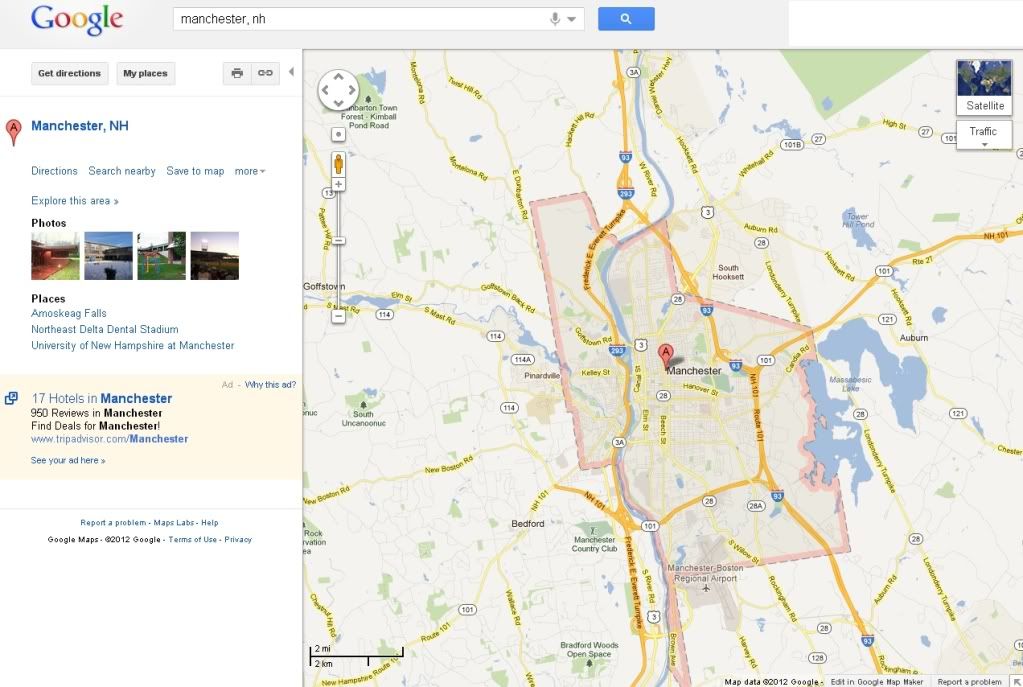Image resolution: width=1023 pixels, height=687 pixels.
Task: Click red marker A on map
Action: [665, 356]
